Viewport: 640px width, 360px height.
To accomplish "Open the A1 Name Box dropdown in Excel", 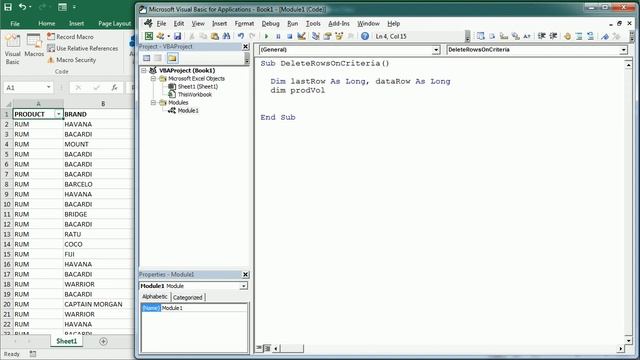I will tap(49, 87).
